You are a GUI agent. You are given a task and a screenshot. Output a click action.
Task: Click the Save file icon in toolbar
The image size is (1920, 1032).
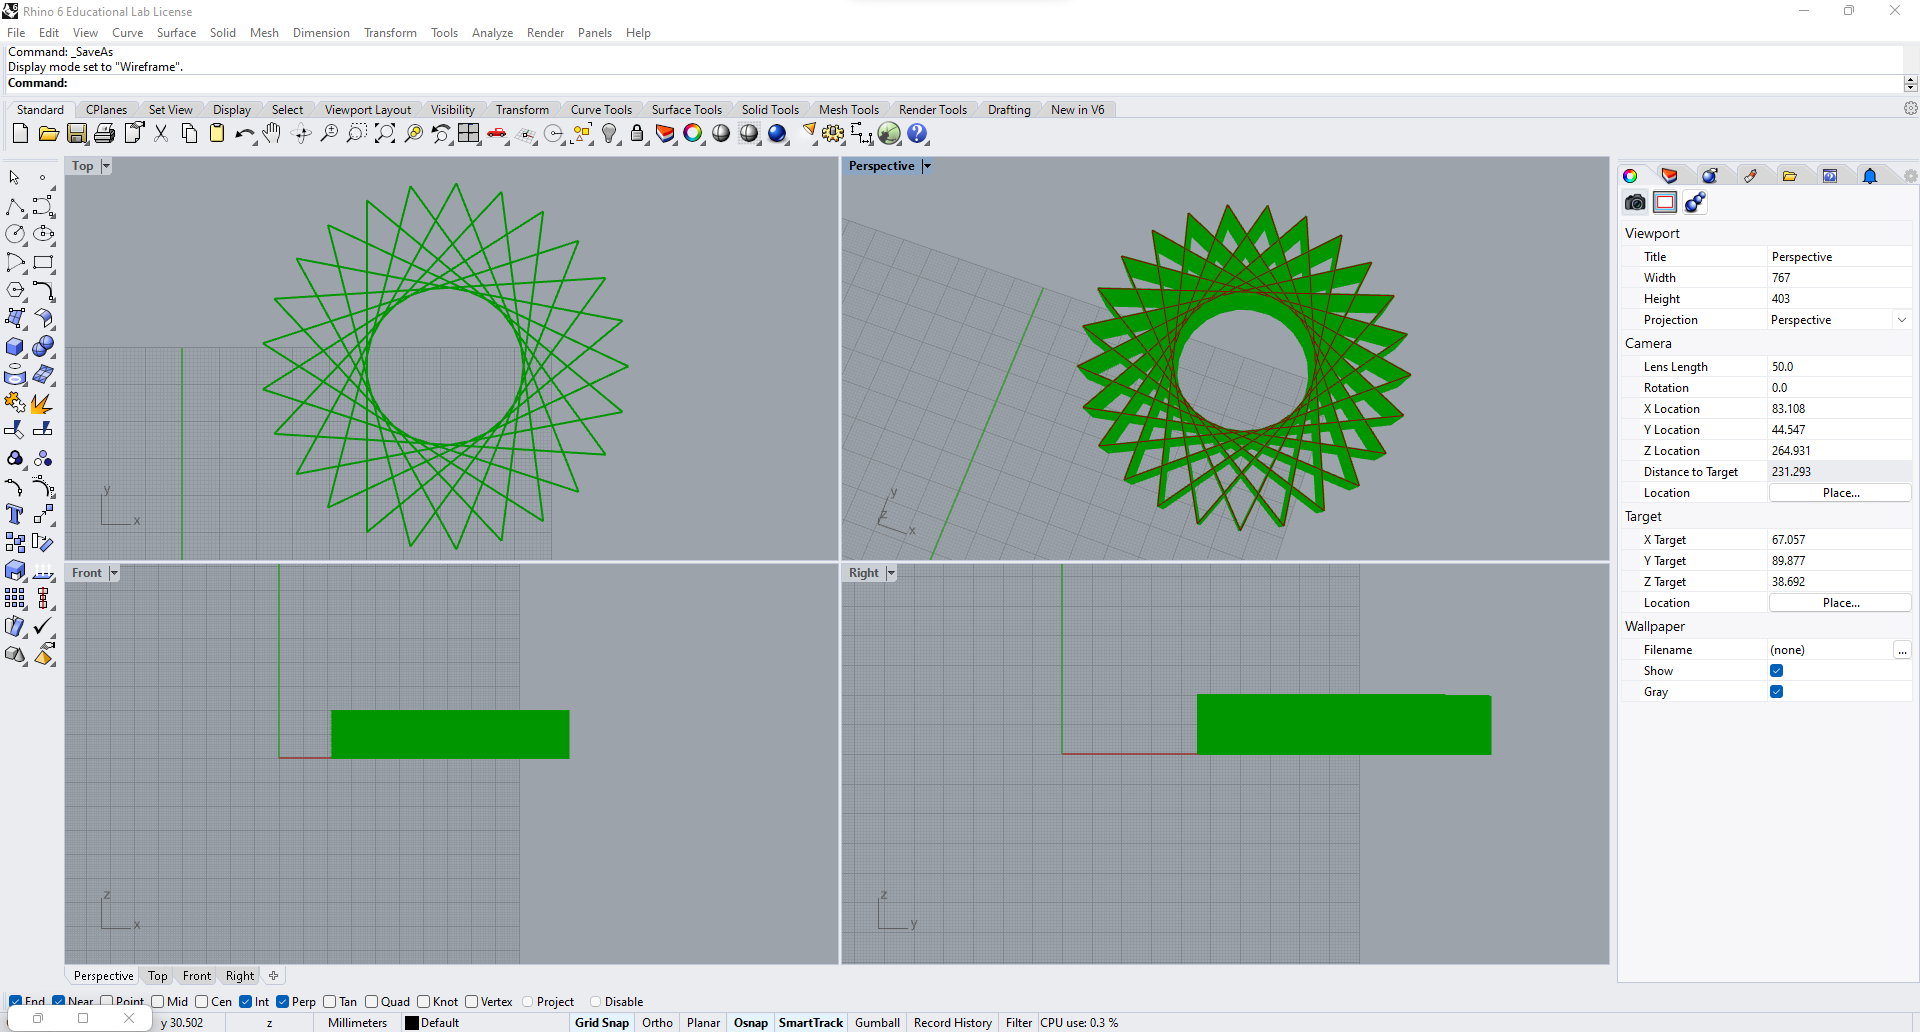coord(77,133)
